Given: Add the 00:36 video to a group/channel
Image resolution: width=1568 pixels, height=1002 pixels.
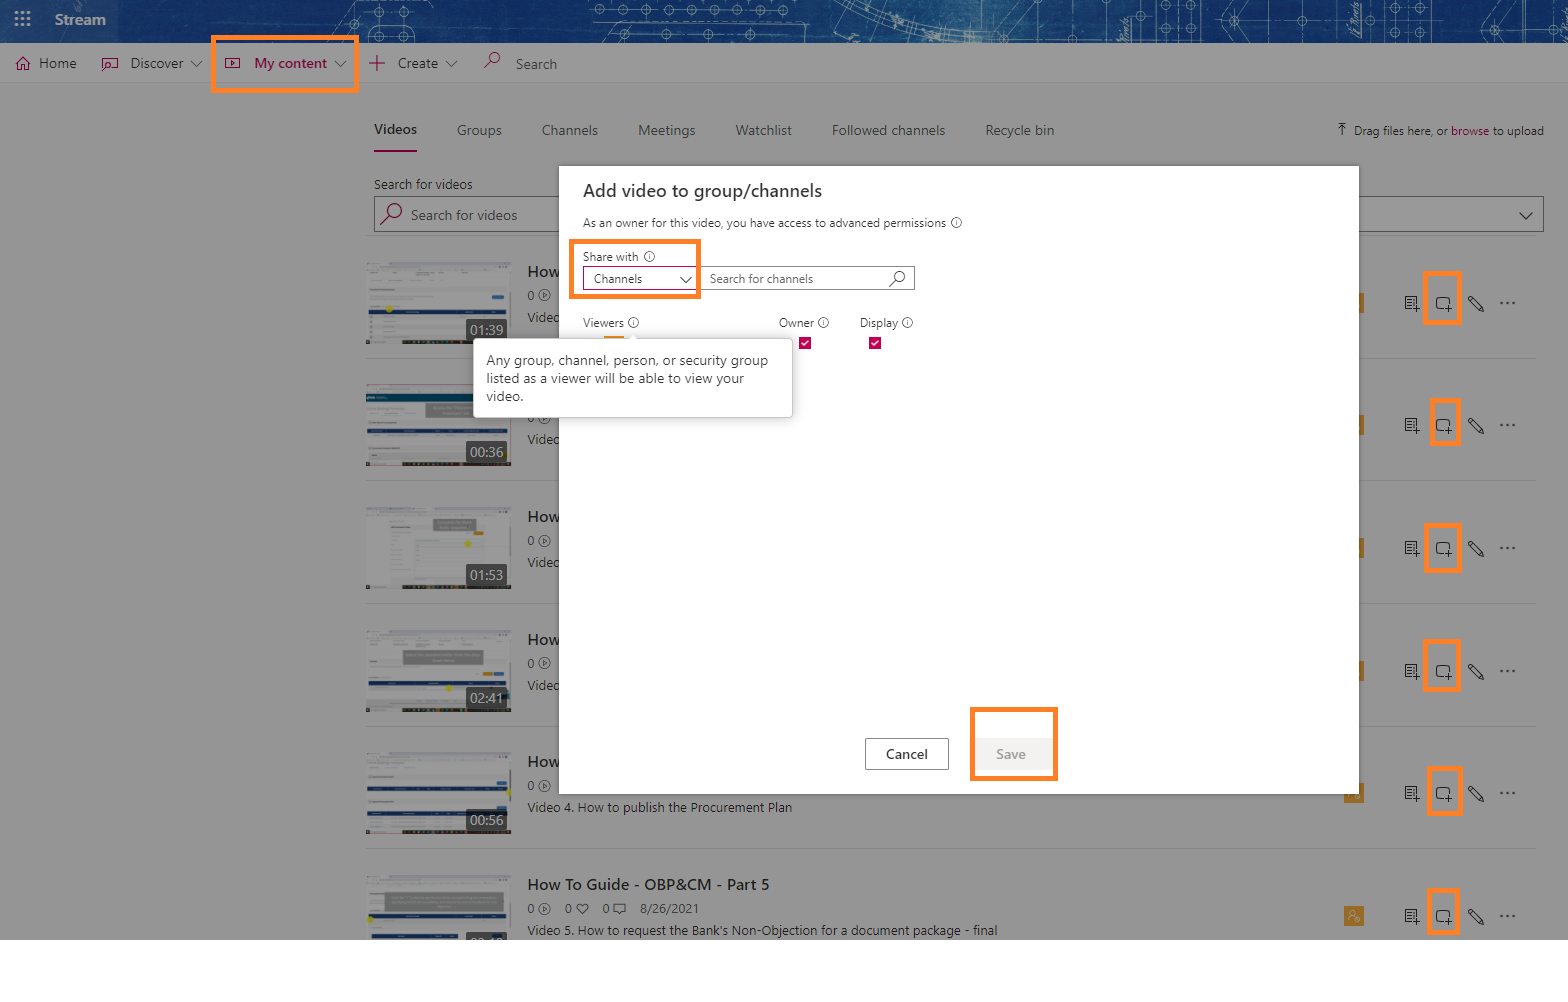Looking at the screenshot, I should [1443, 425].
